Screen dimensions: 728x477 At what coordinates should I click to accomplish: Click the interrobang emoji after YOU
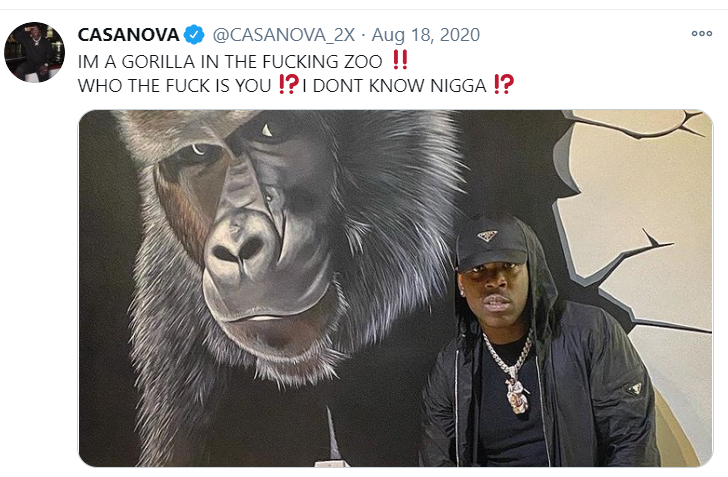288,85
